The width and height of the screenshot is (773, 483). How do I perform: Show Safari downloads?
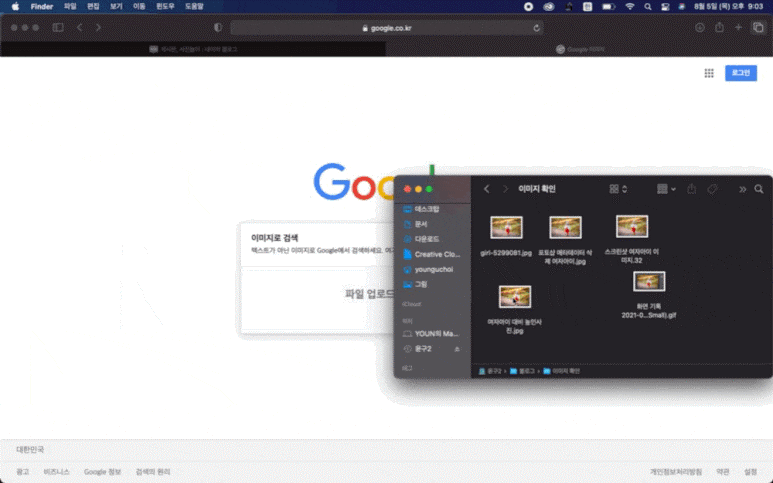[x=700, y=28]
